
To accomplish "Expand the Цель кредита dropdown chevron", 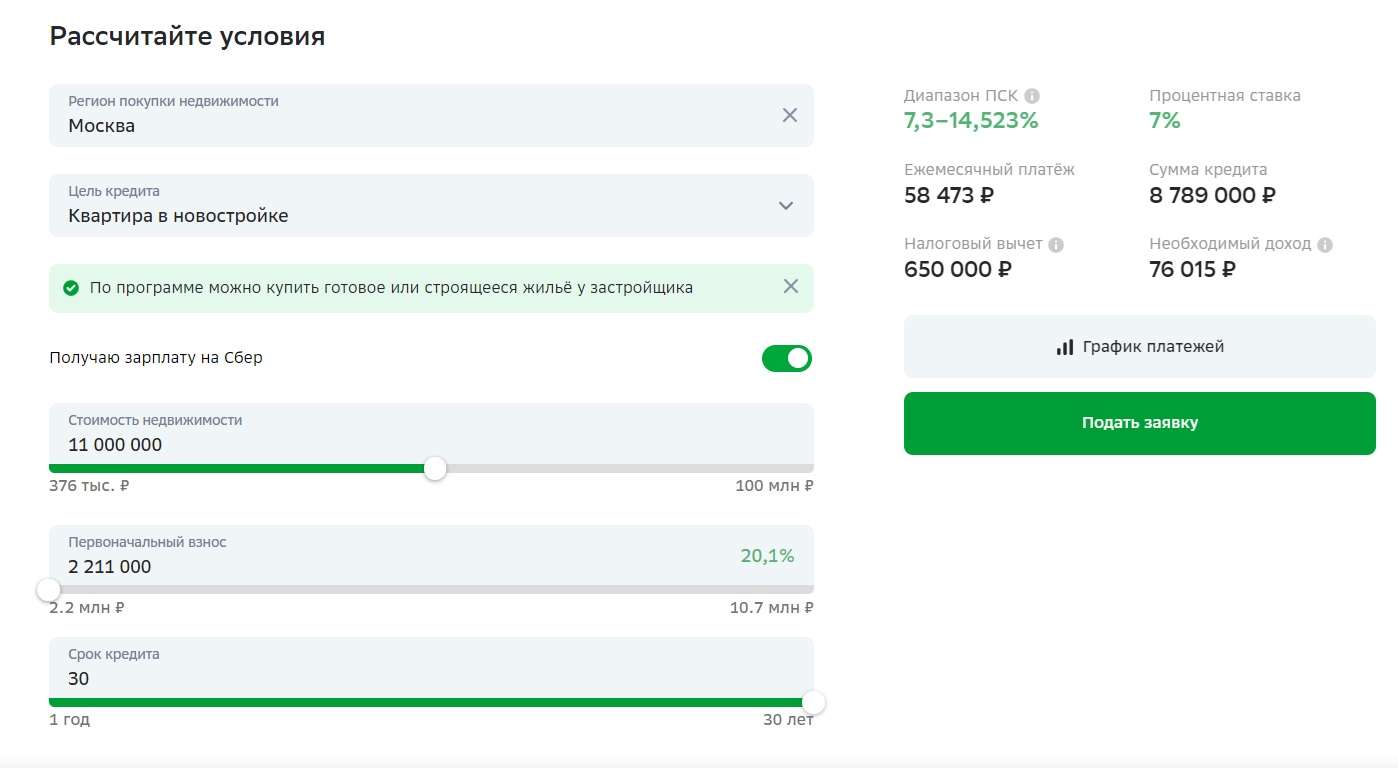I will (x=786, y=206).
